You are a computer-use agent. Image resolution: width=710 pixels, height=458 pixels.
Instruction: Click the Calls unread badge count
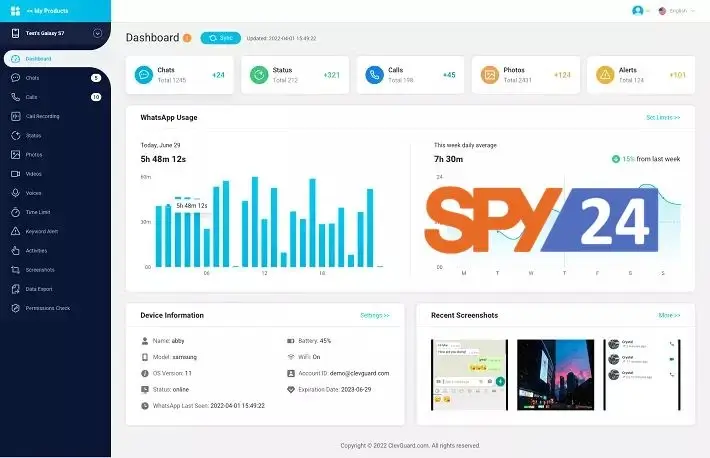click(96, 97)
